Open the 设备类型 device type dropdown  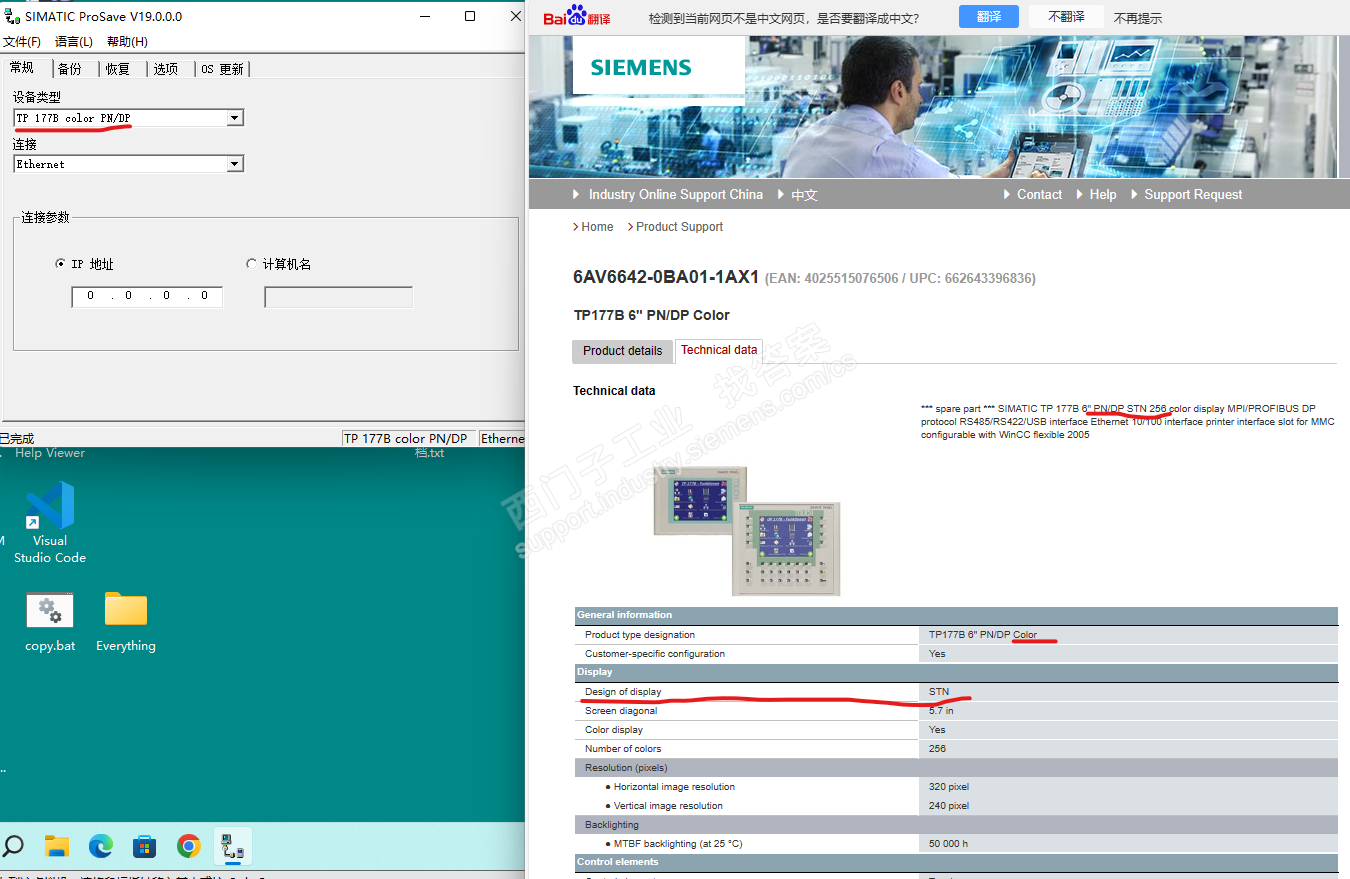234,118
